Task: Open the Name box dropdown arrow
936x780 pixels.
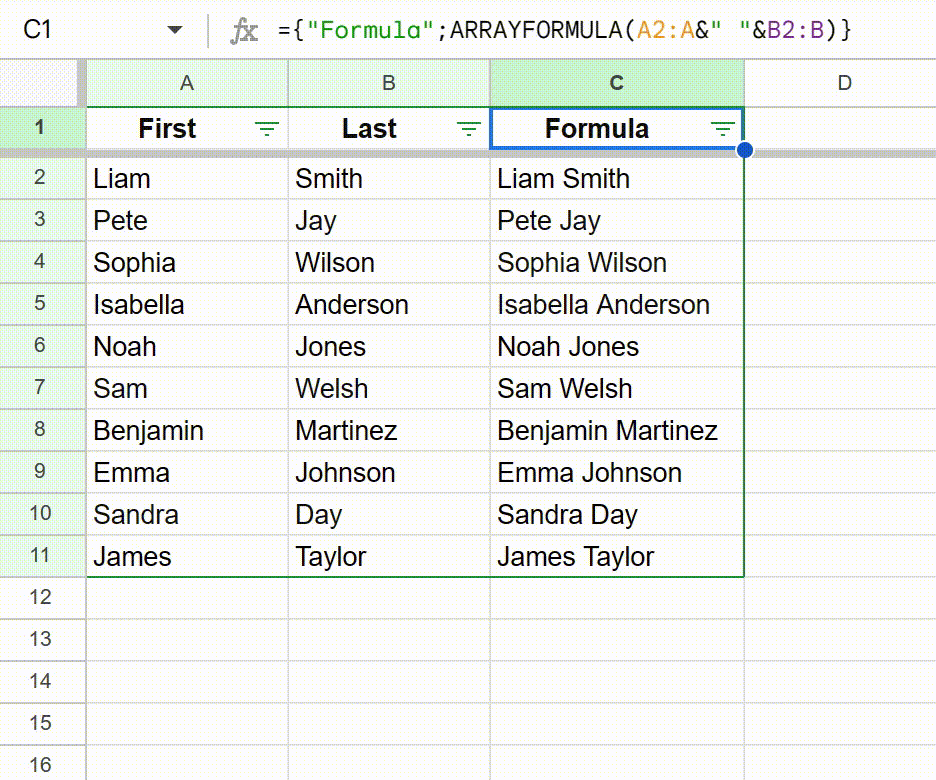Action: click(x=174, y=30)
